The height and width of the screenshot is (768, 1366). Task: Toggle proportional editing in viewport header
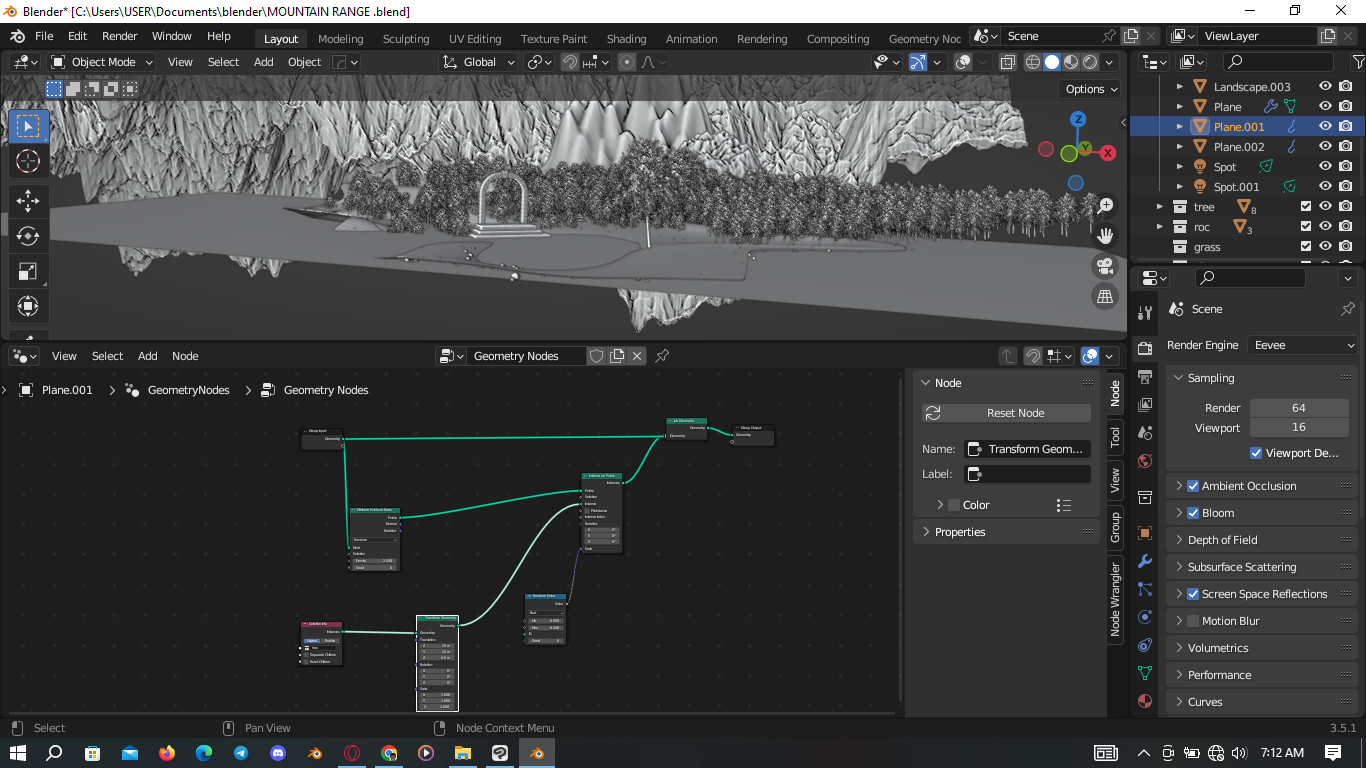[627, 62]
